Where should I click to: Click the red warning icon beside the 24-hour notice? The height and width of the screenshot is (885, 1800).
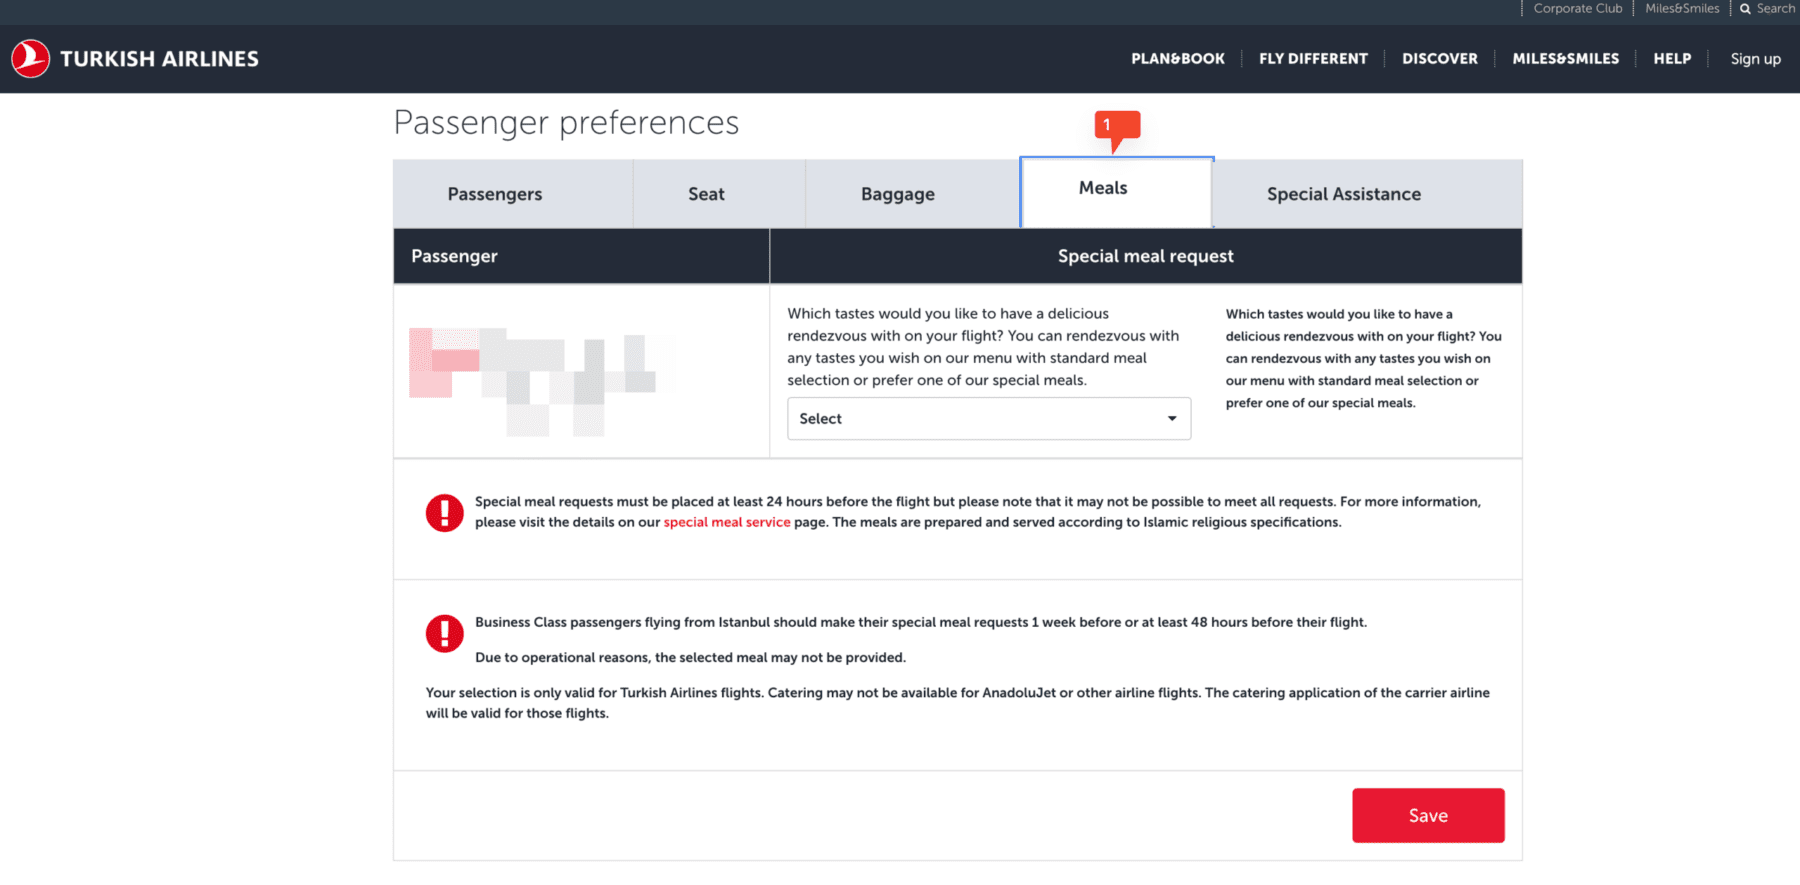444,513
